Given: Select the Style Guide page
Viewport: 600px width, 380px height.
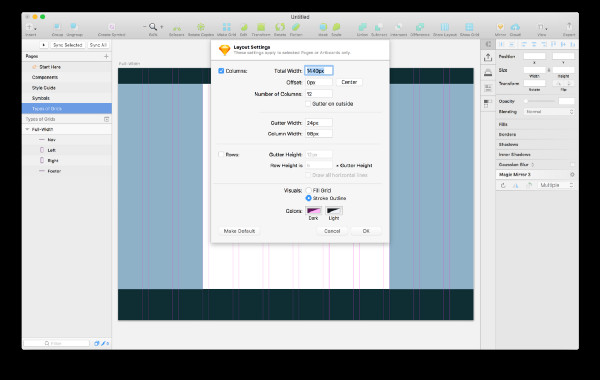Looking at the screenshot, I should (x=44, y=88).
